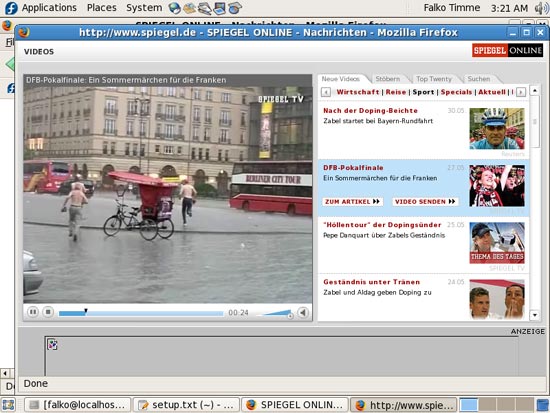550x413 pixels.
Task: Click the fans thumbnail for DFB-Pokalfinale
Action: (497, 186)
